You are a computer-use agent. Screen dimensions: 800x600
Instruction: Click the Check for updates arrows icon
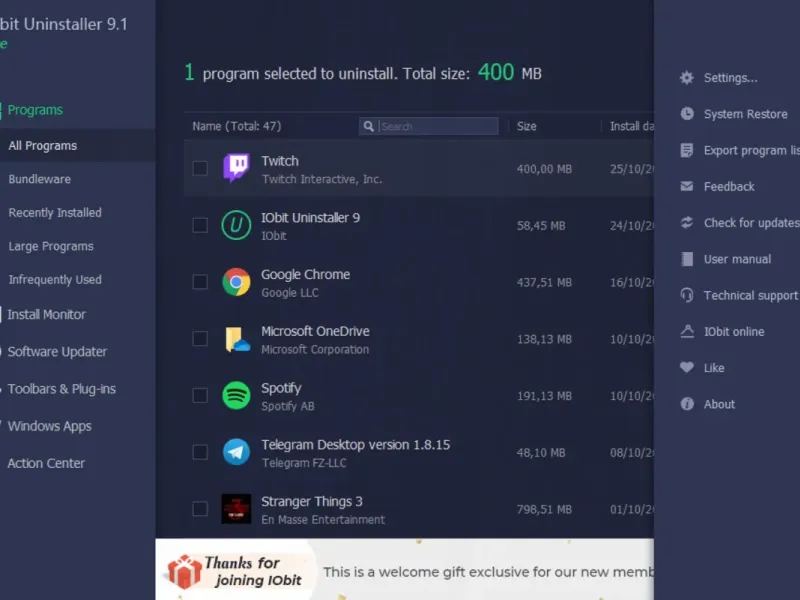pyautogui.click(x=687, y=222)
